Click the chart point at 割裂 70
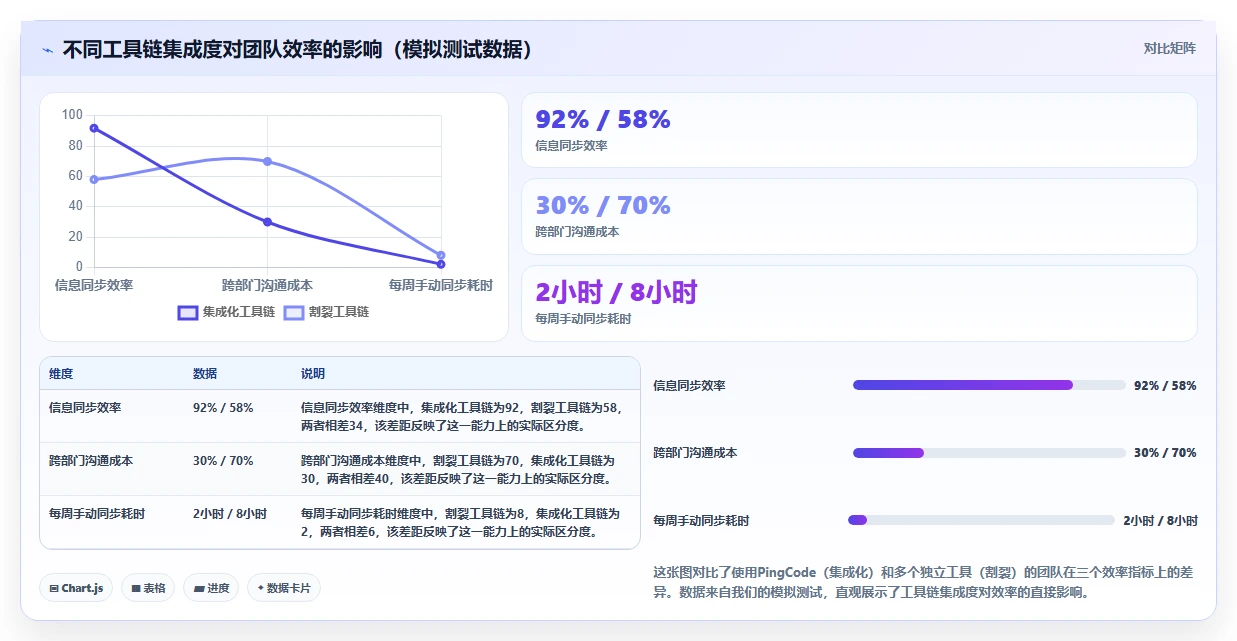This screenshot has height=641, width=1237. pos(267,161)
